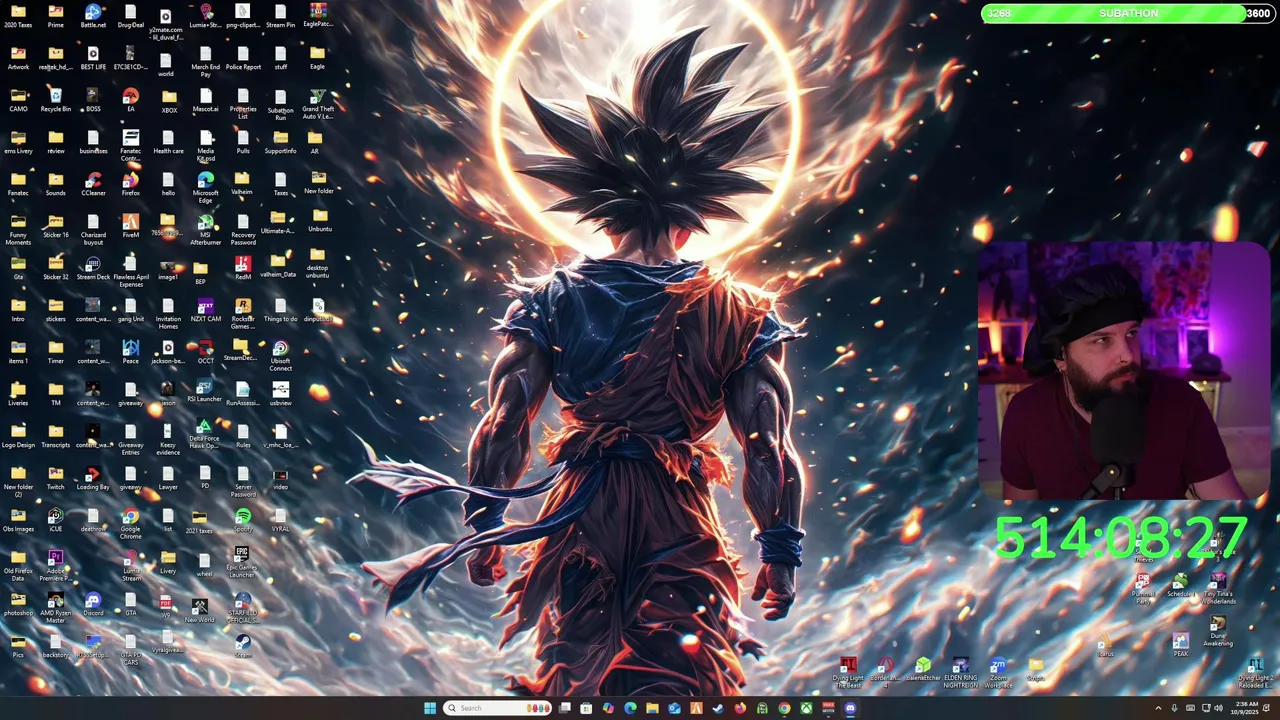Launch the Spotify desktop shortcut
Image resolution: width=1280 pixels, height=720 pixels.
[x=243, y=520]
